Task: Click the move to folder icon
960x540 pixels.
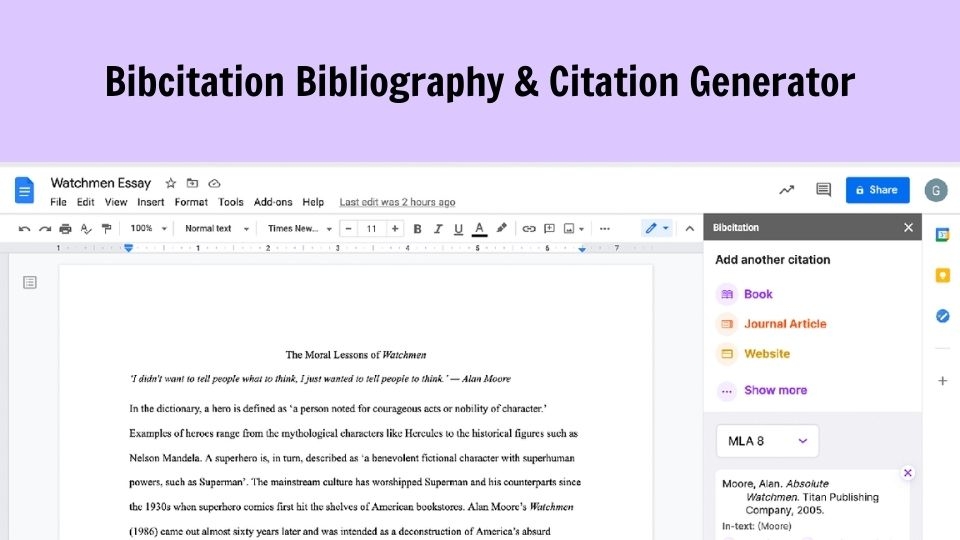Action: click(192, 183)
